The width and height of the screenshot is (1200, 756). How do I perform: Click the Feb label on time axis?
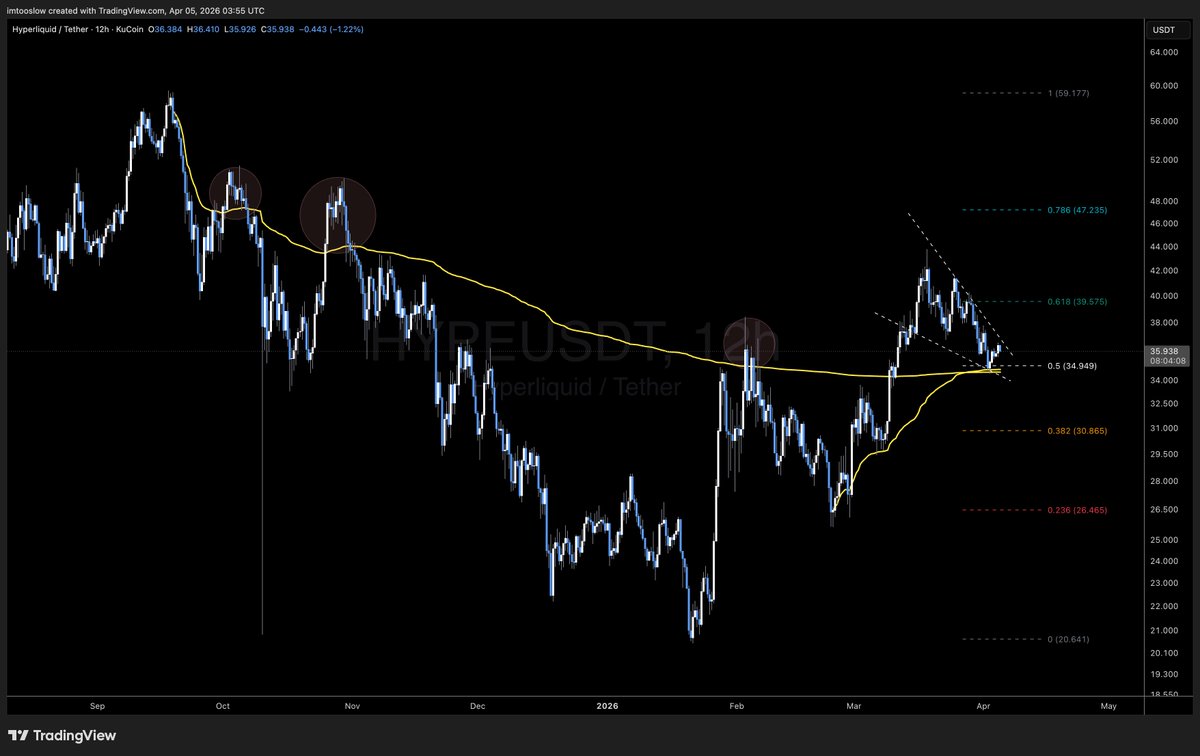737,706
